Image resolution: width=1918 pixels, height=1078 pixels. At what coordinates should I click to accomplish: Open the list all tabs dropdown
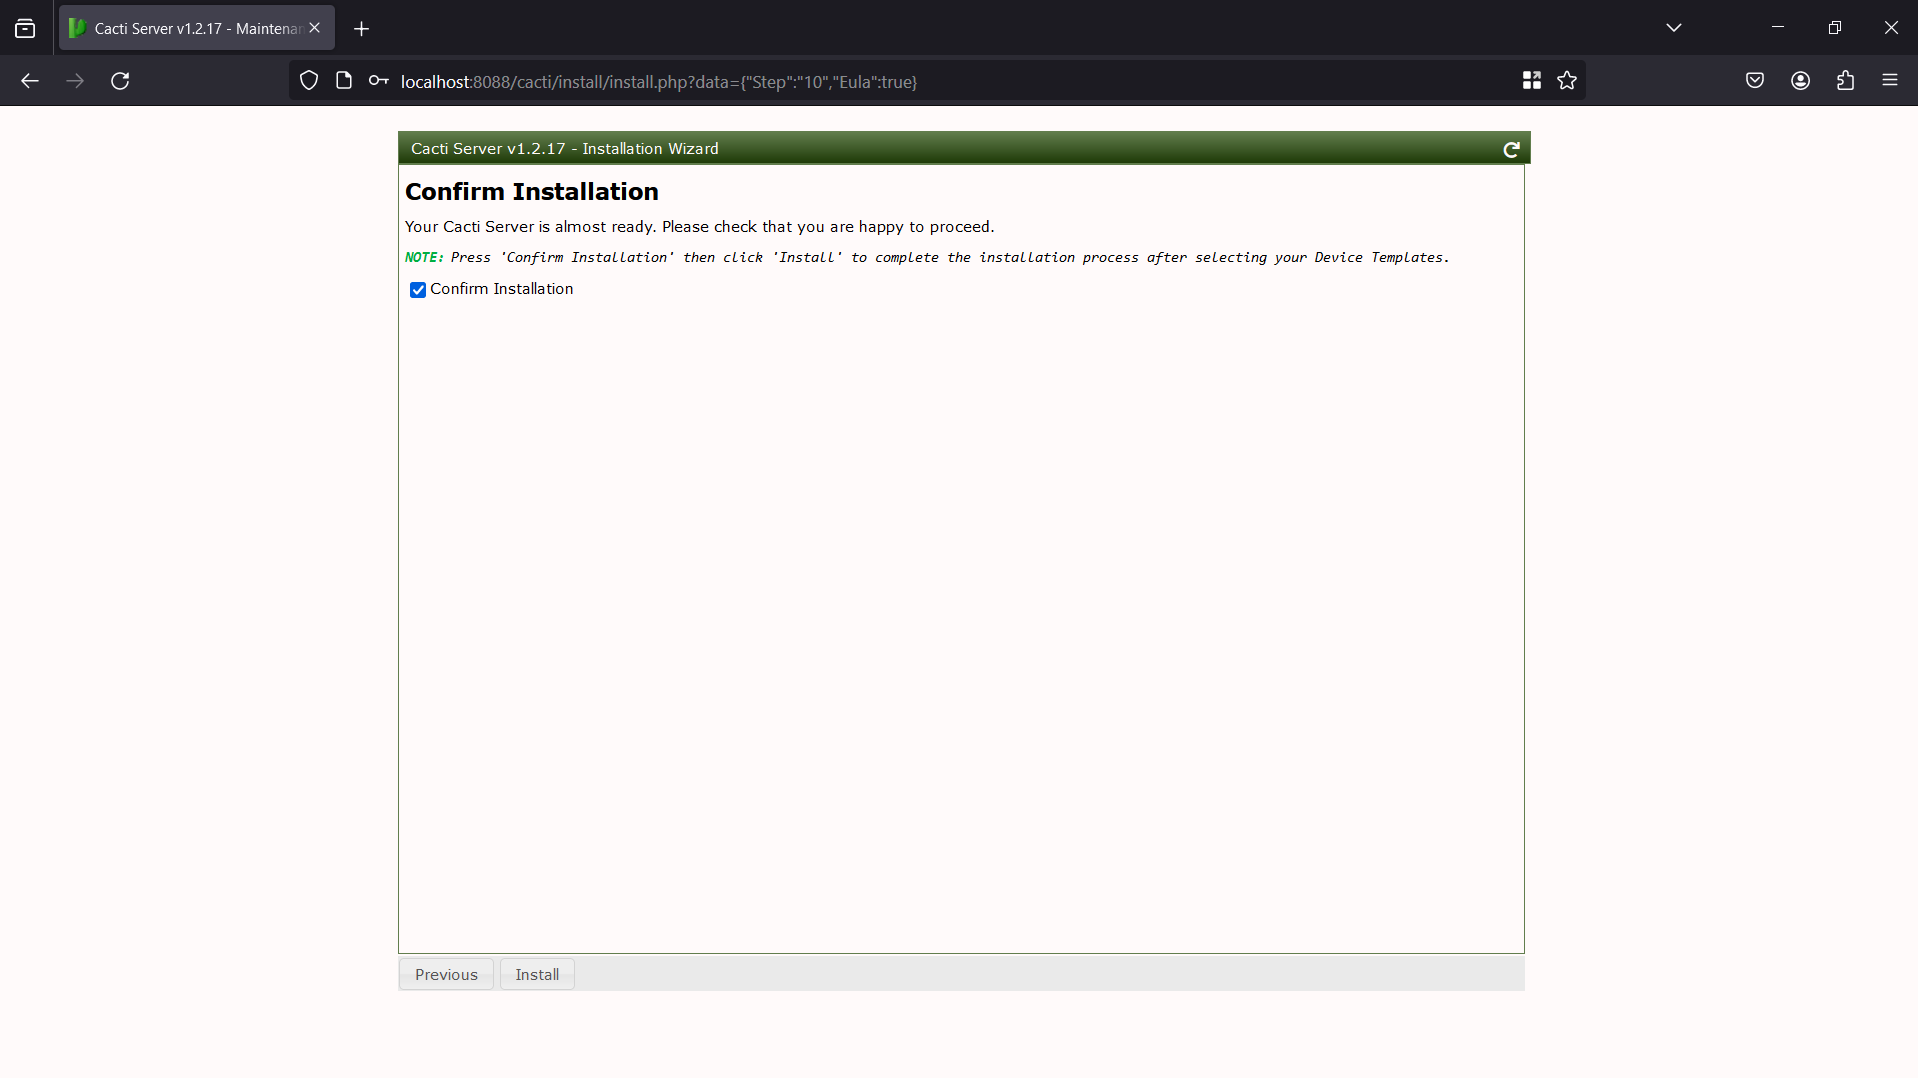[1674, 28]
